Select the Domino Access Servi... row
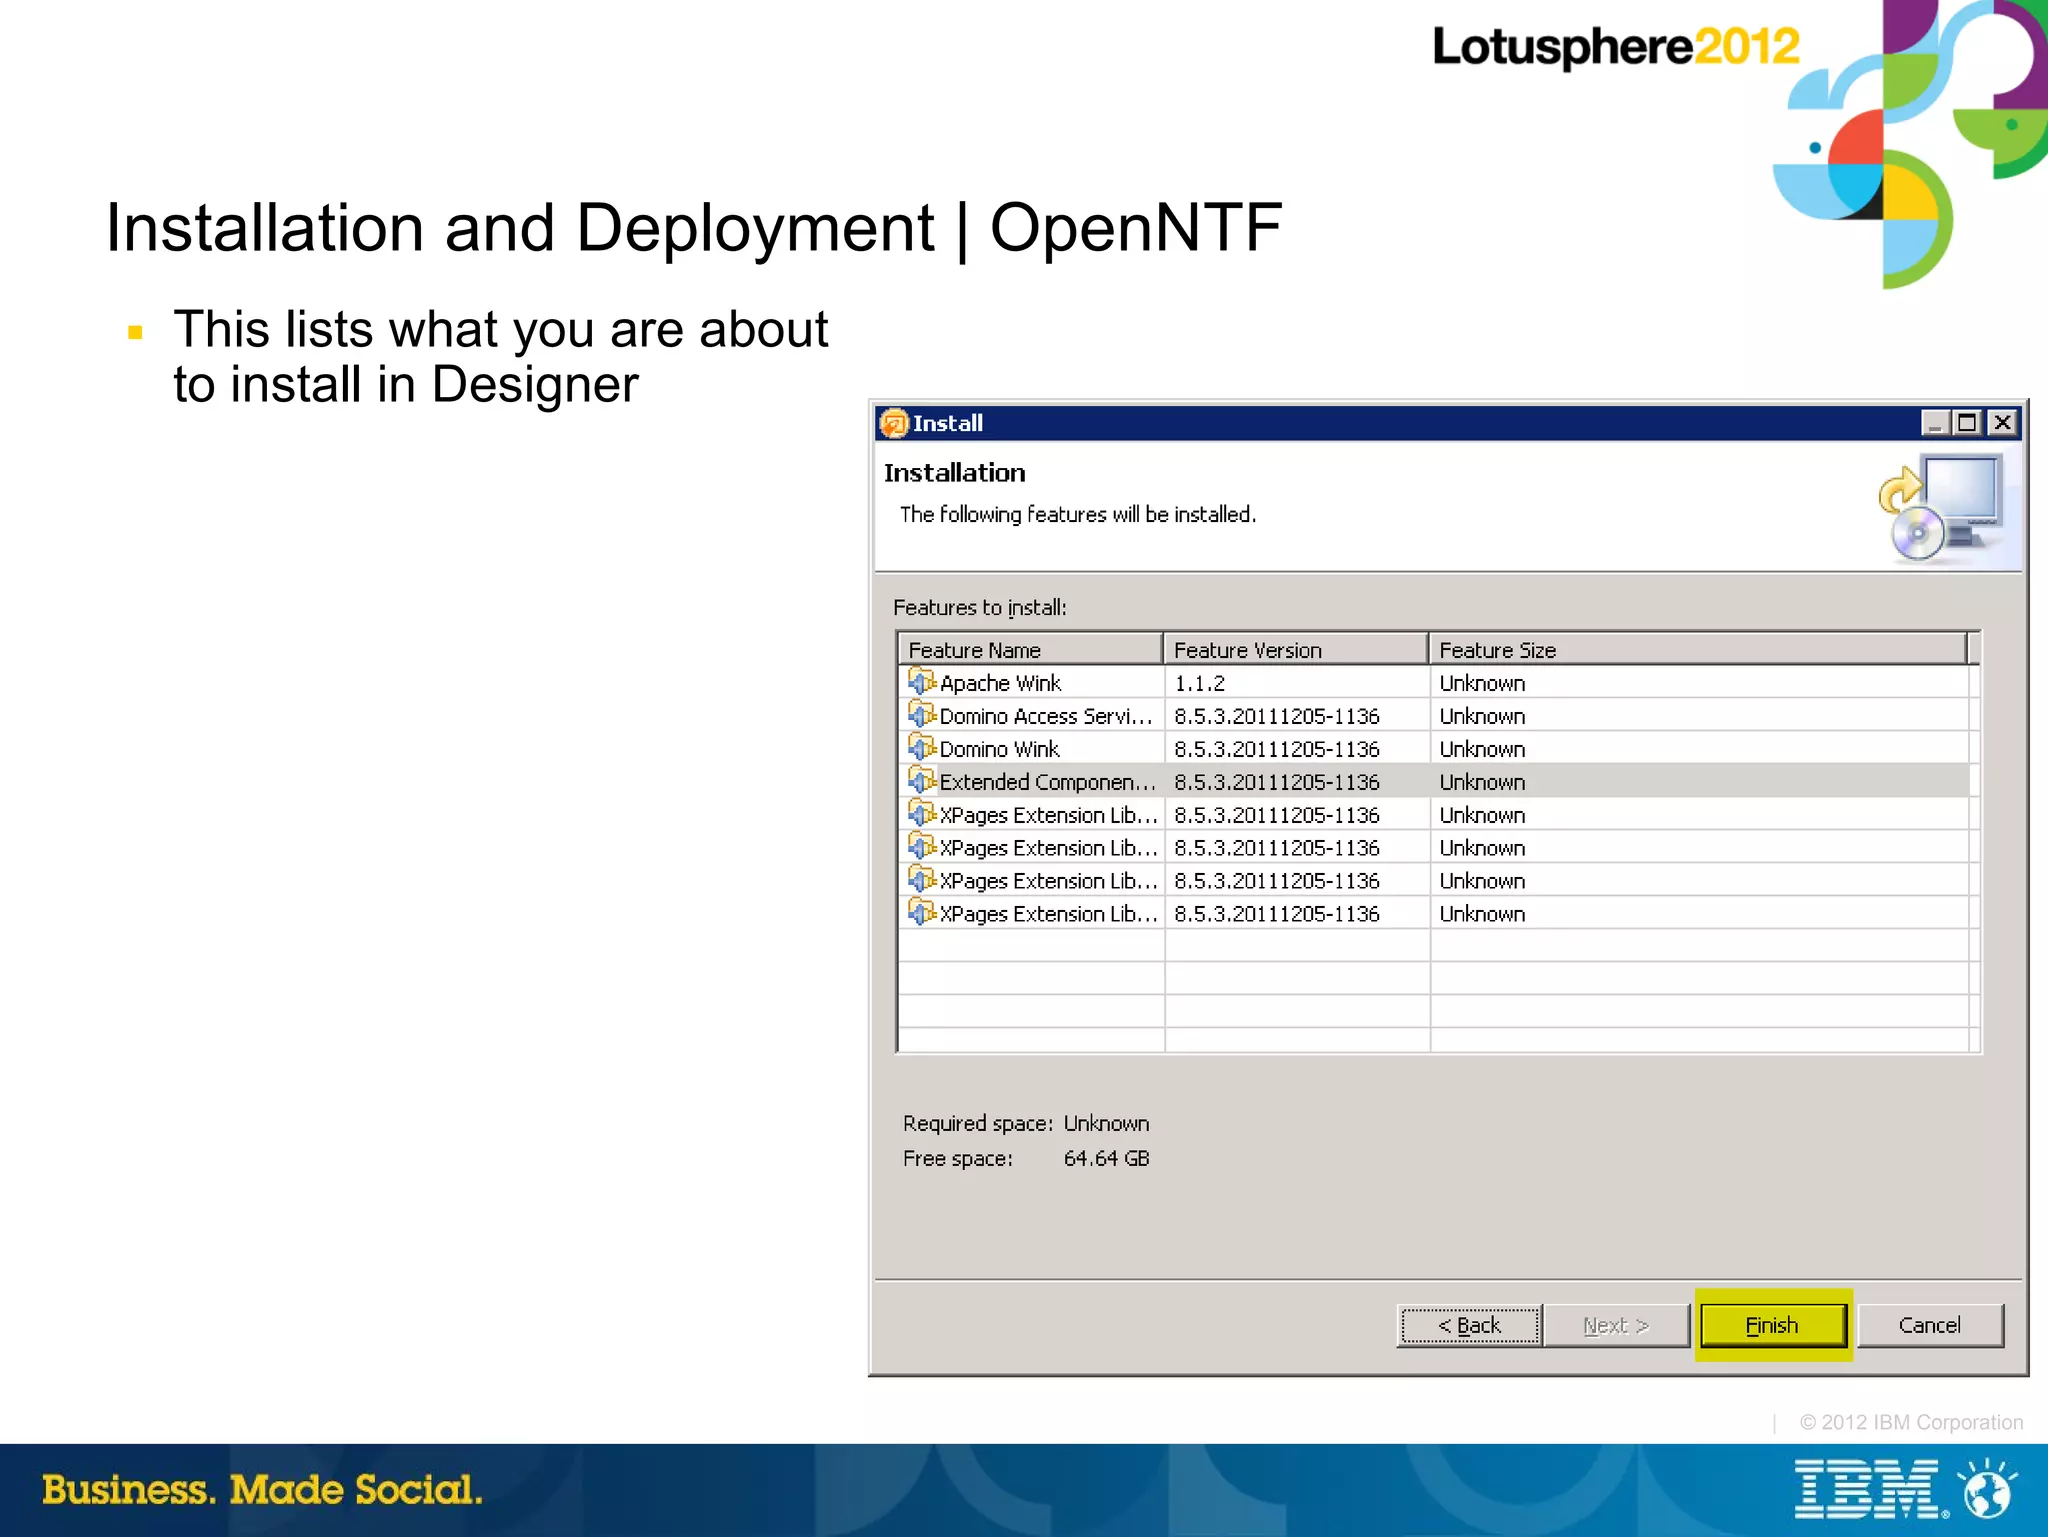The width and height of the screenshot is (2048, 1537). (1434, 716)
